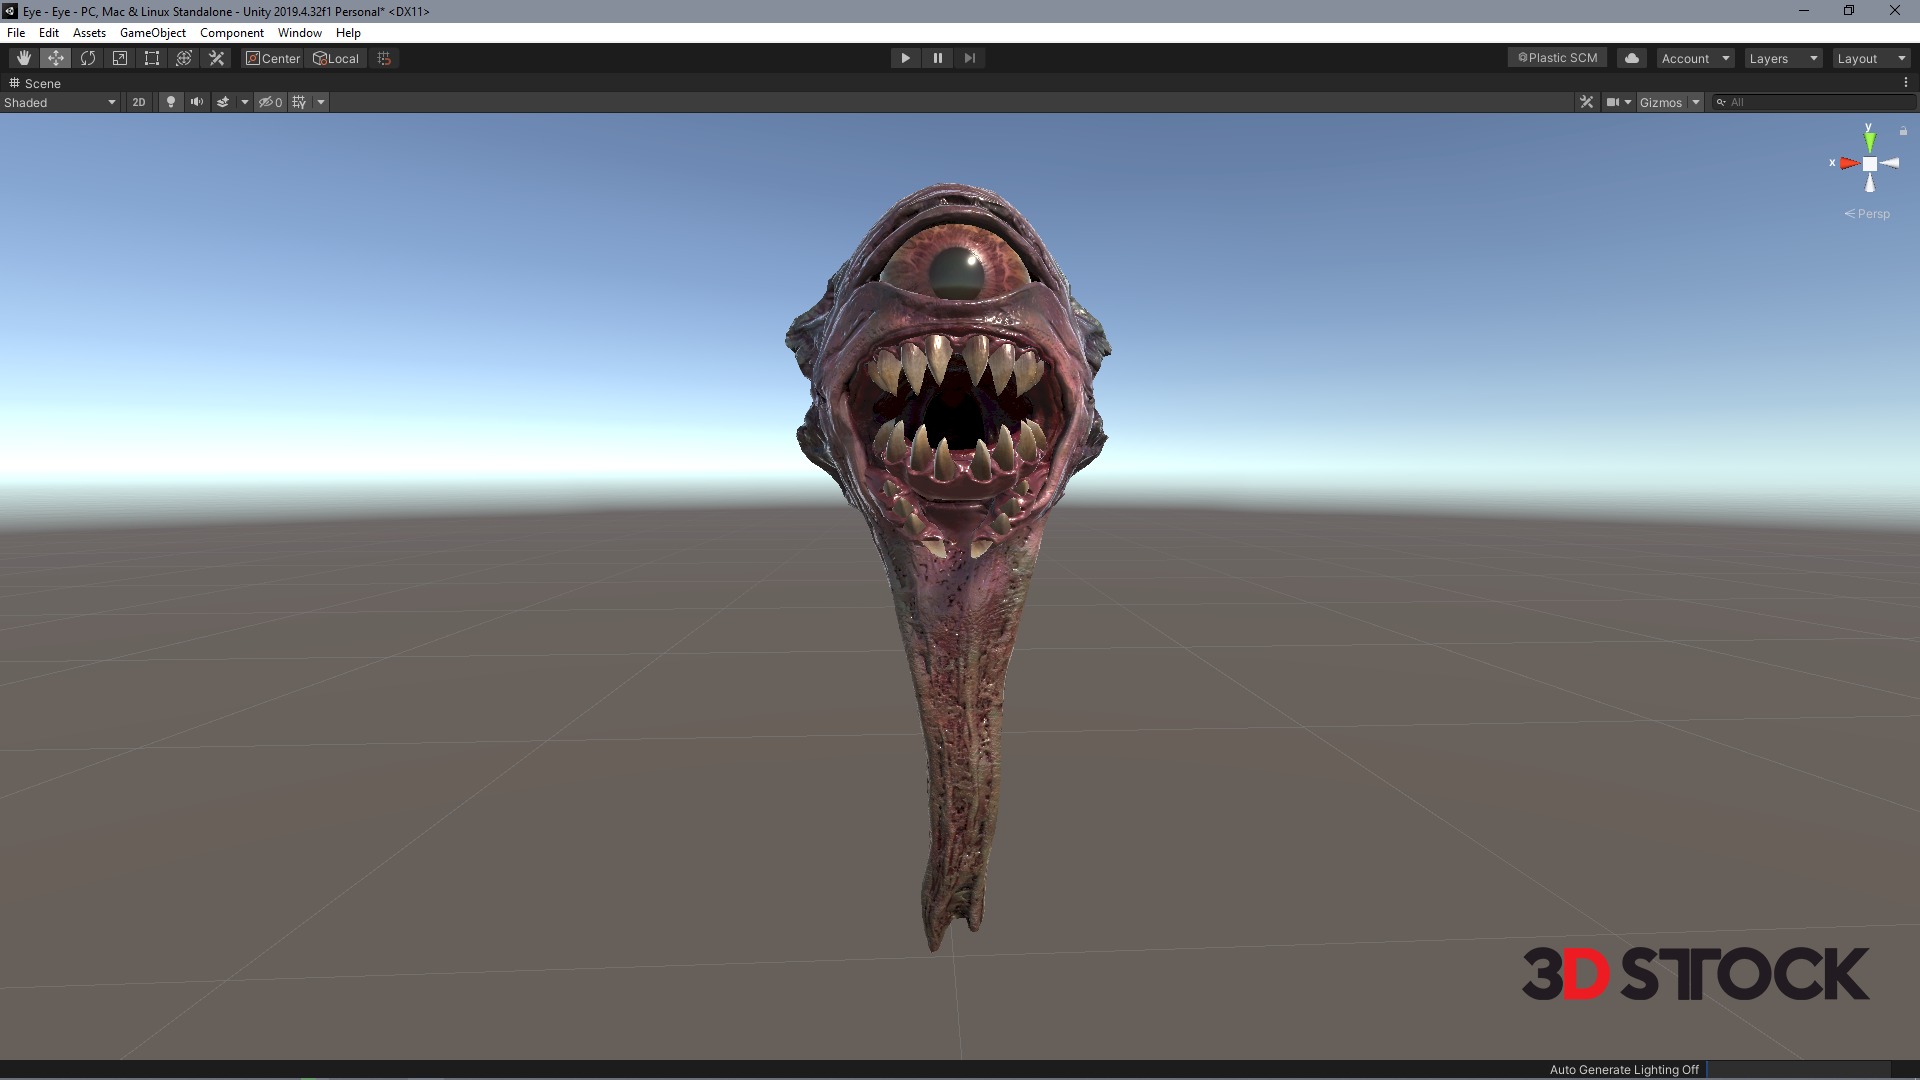Select the Hand tool
1920x1080 pixels.
[x=23, y=58]
